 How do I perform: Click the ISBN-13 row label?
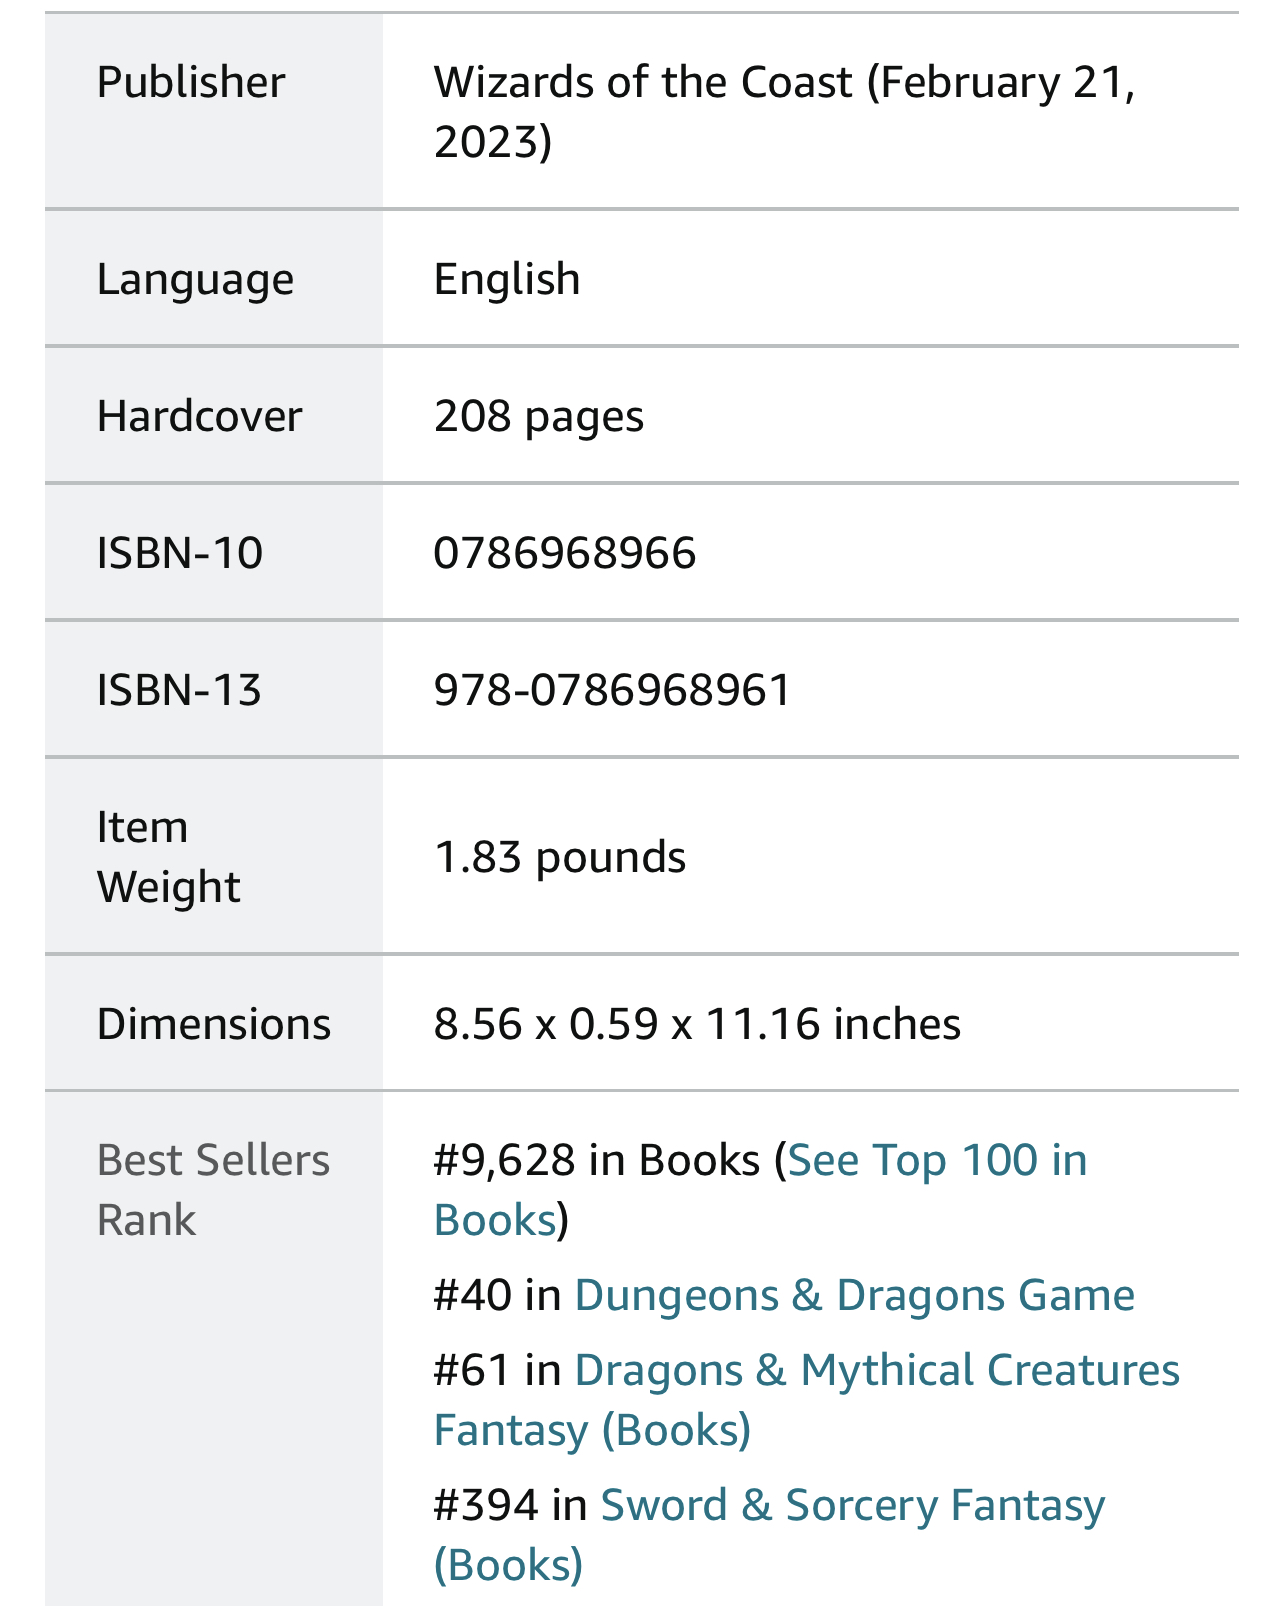(179, 690)
